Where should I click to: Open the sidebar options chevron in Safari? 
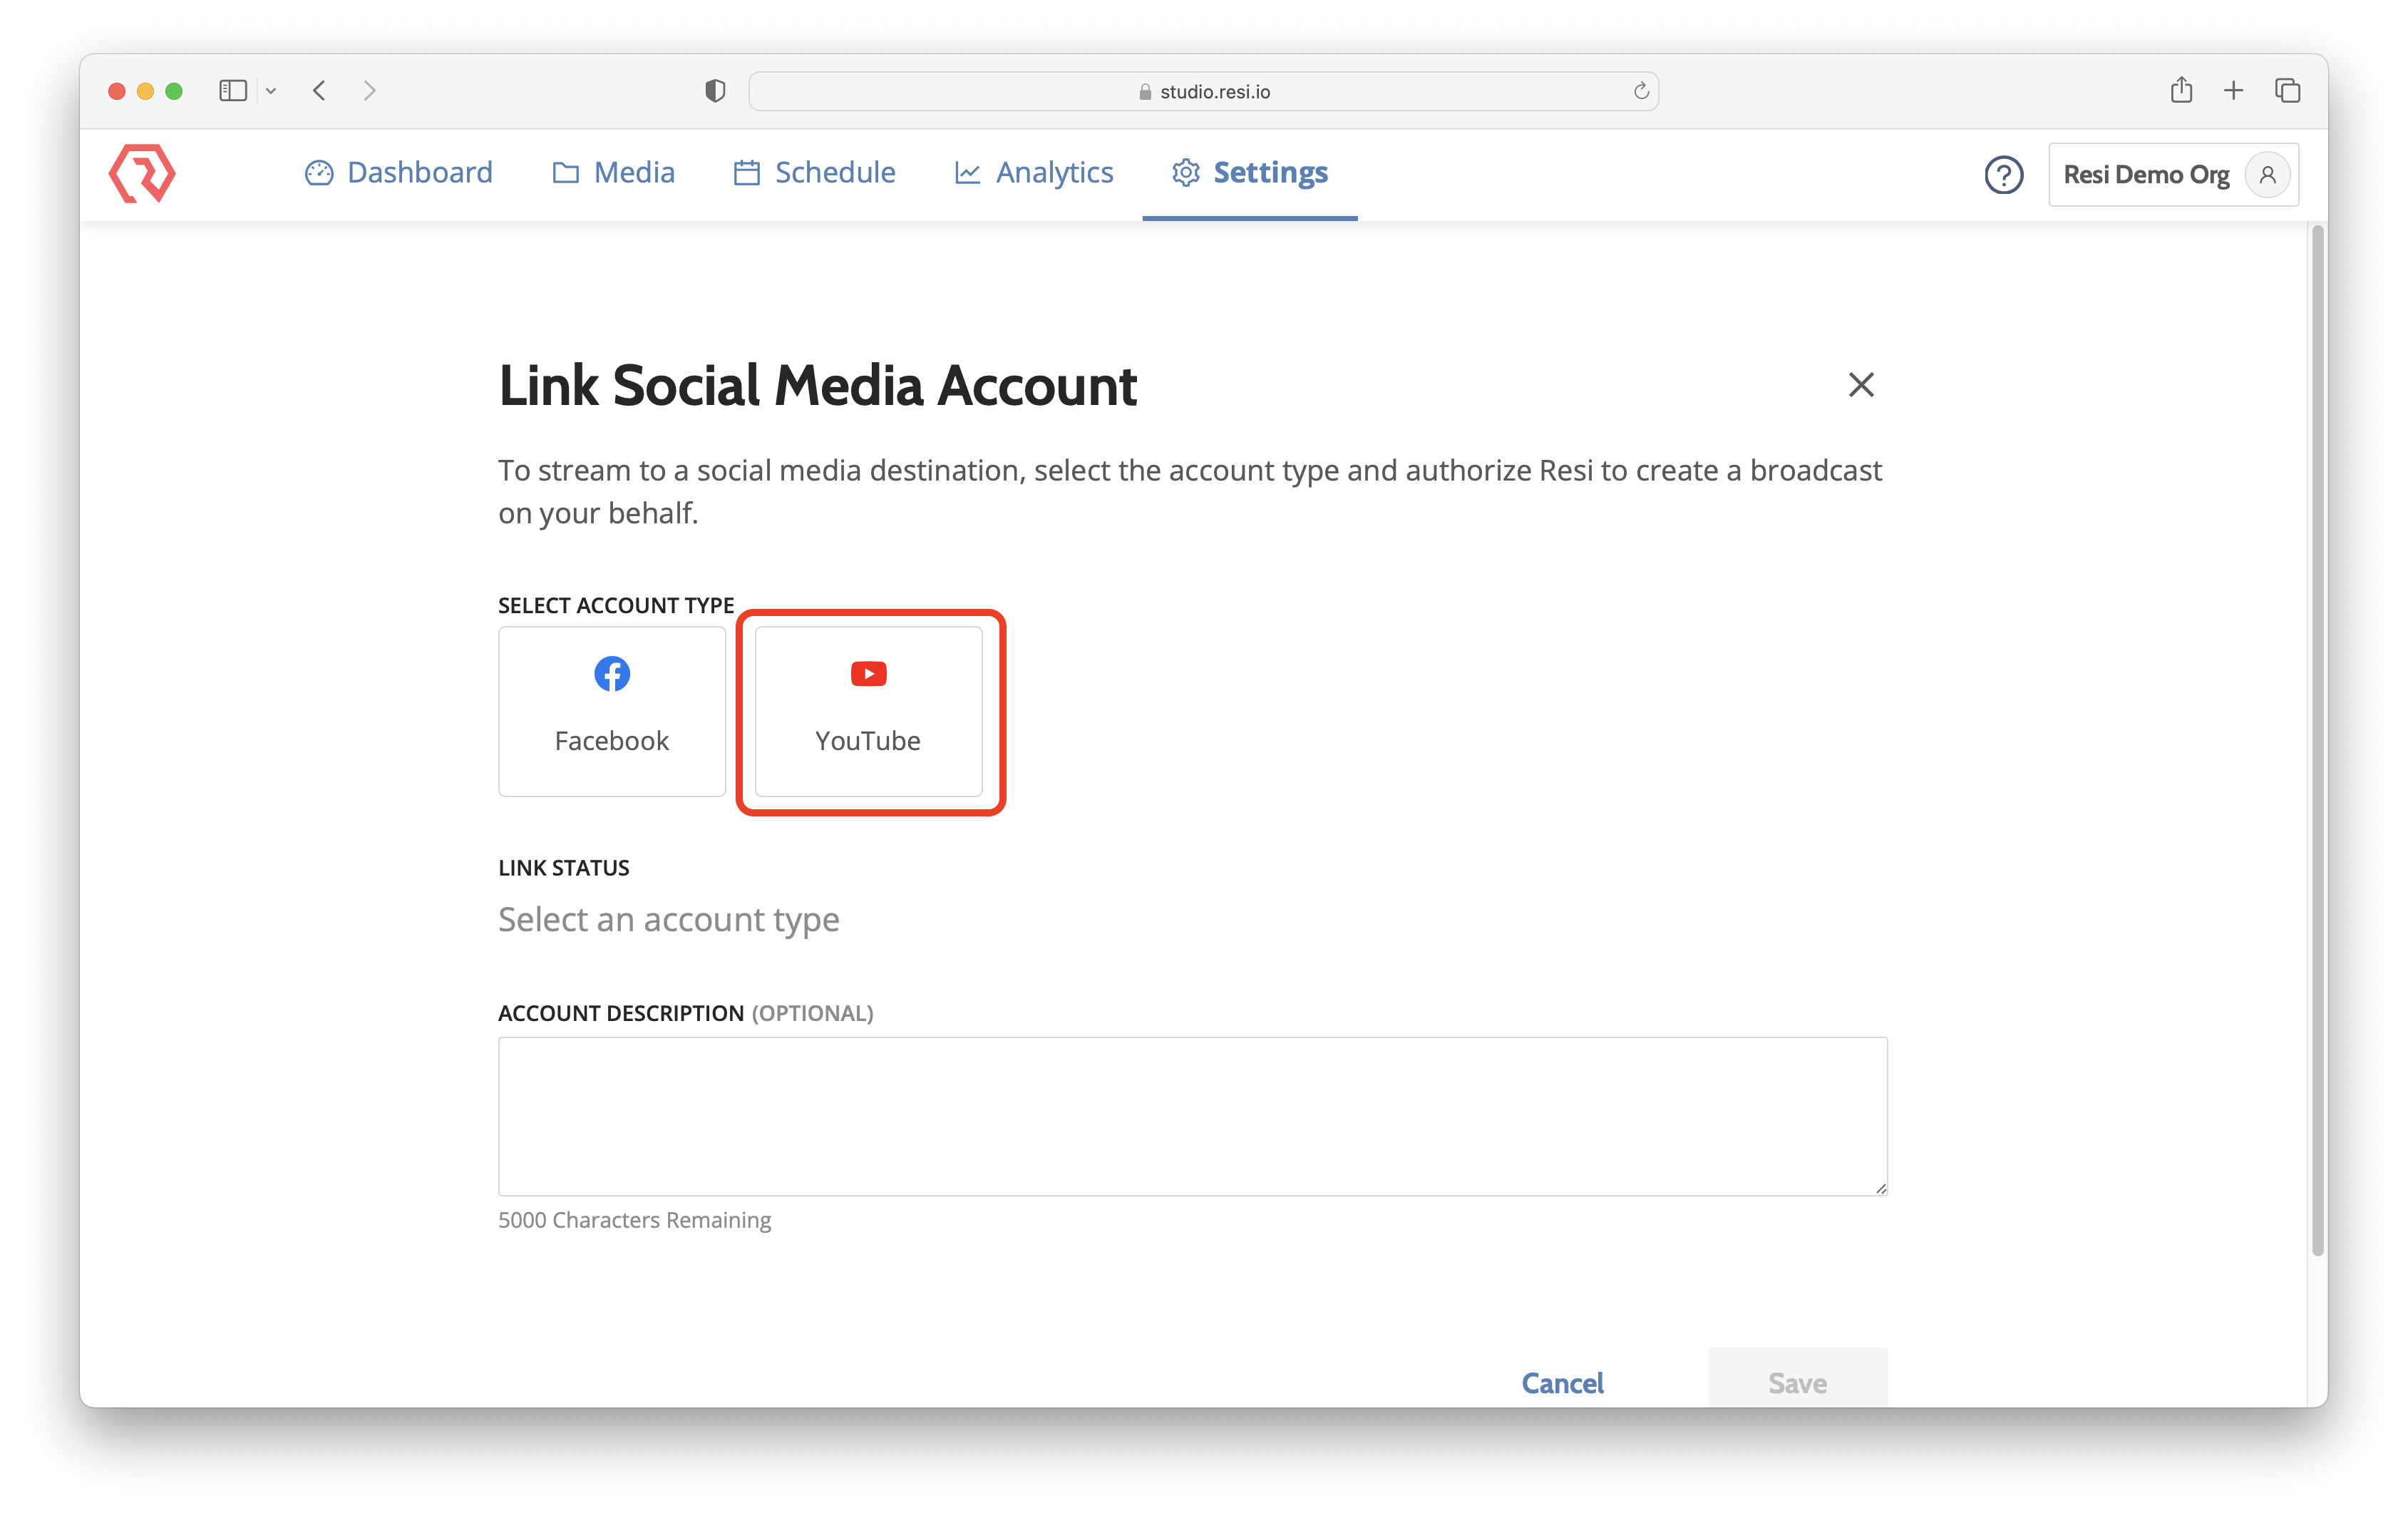[x=270, y=90]
